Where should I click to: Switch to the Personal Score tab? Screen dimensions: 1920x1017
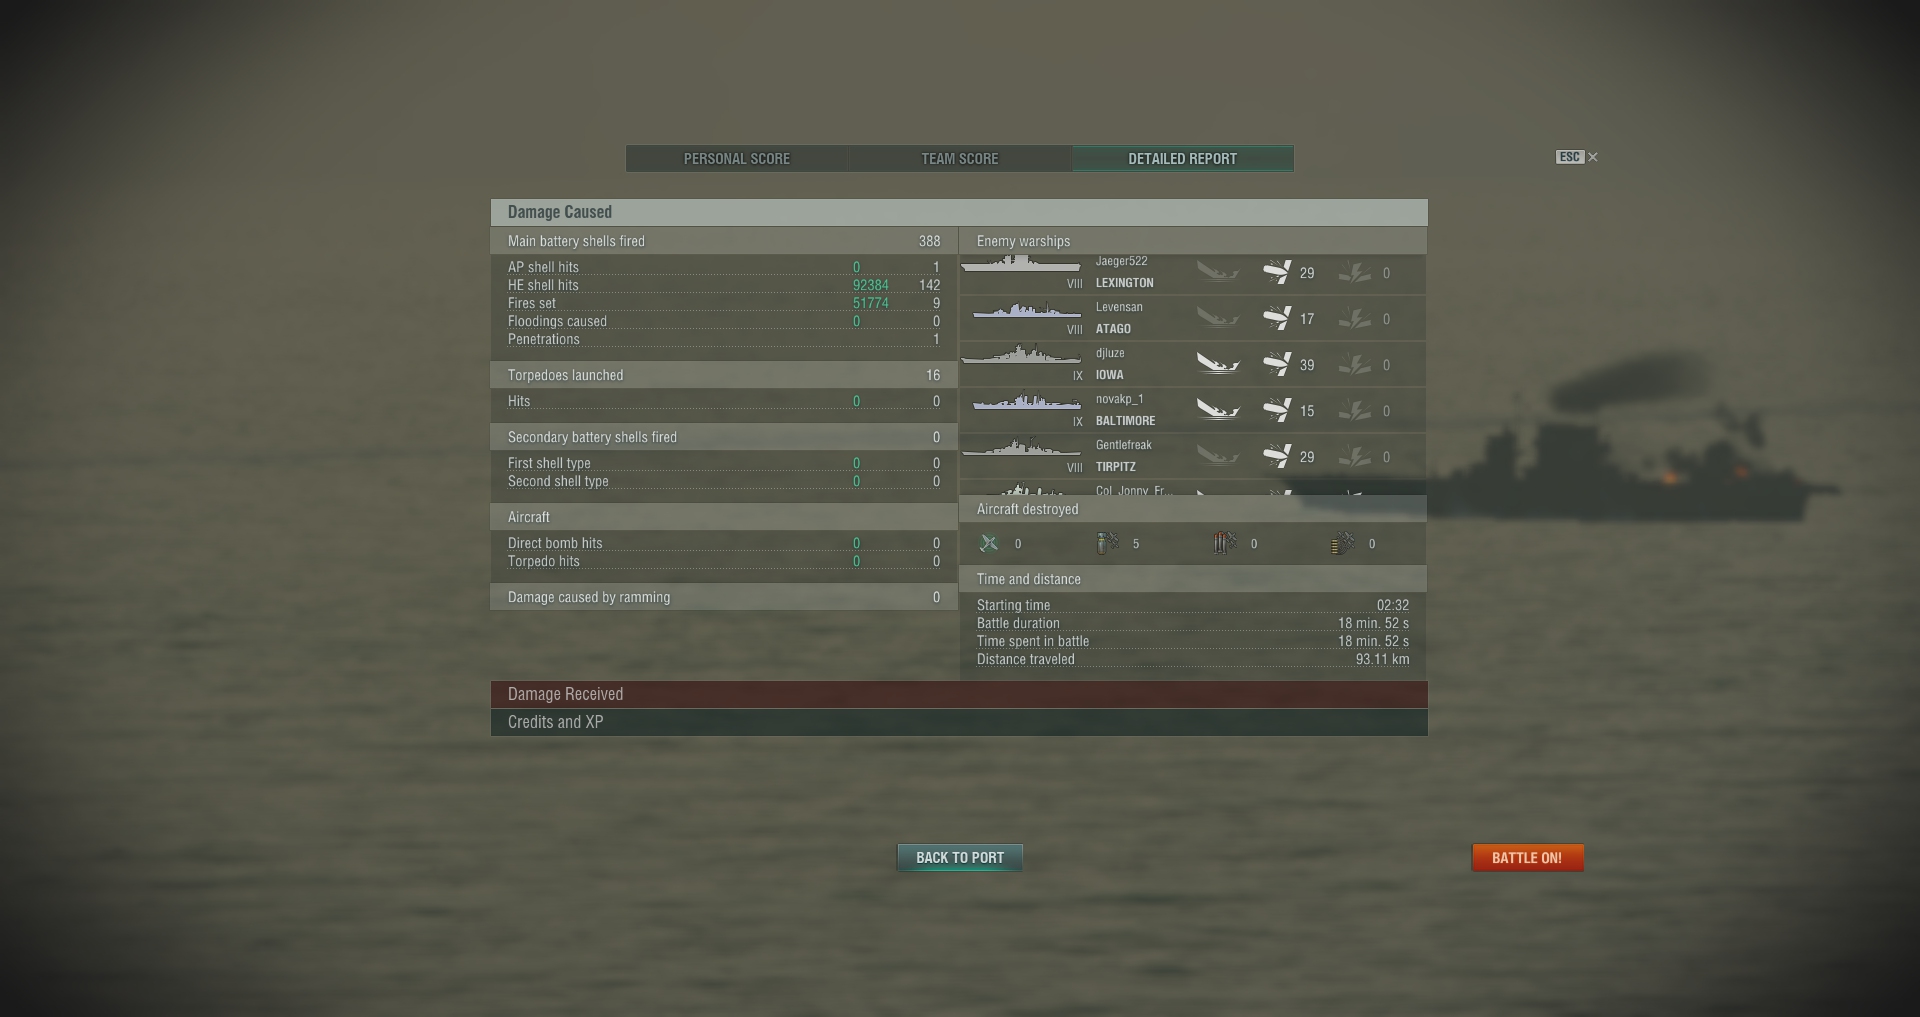click(737, 159)
